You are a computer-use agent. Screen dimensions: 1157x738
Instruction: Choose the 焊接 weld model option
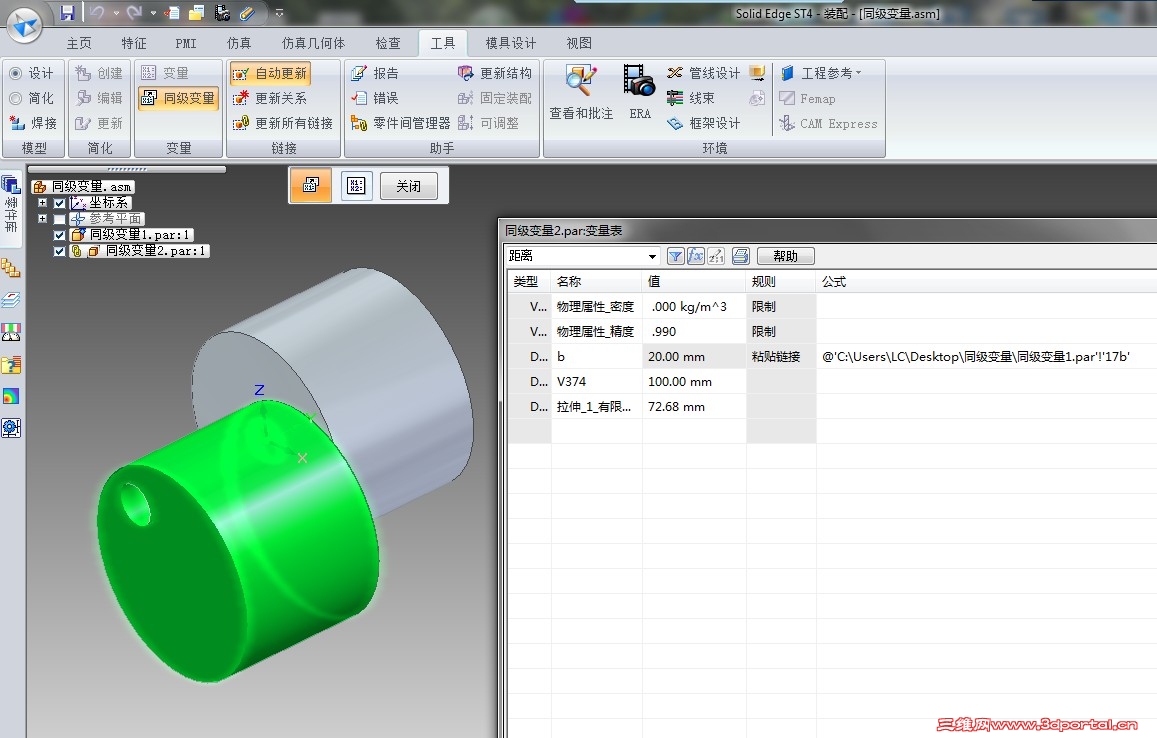coord(32,123)
